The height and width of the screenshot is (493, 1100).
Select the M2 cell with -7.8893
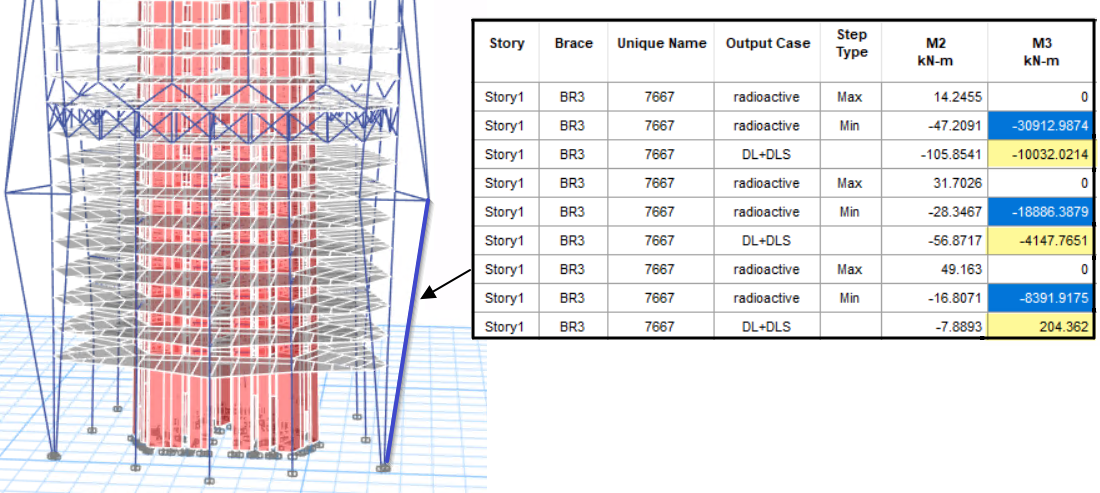click(937, 327)
